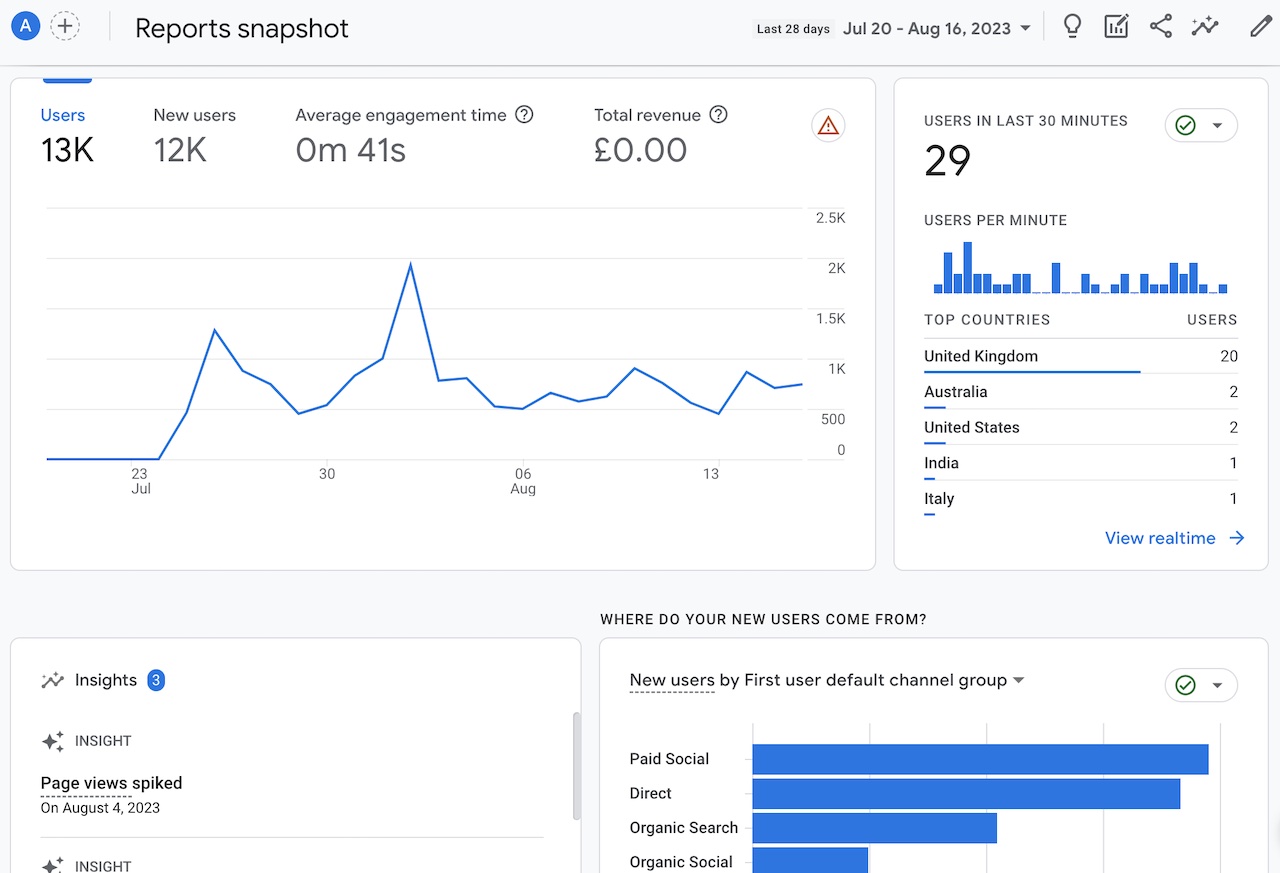Click the Insights count badge showing 3
Screen dimensions: 1280x873
[156, 680]
